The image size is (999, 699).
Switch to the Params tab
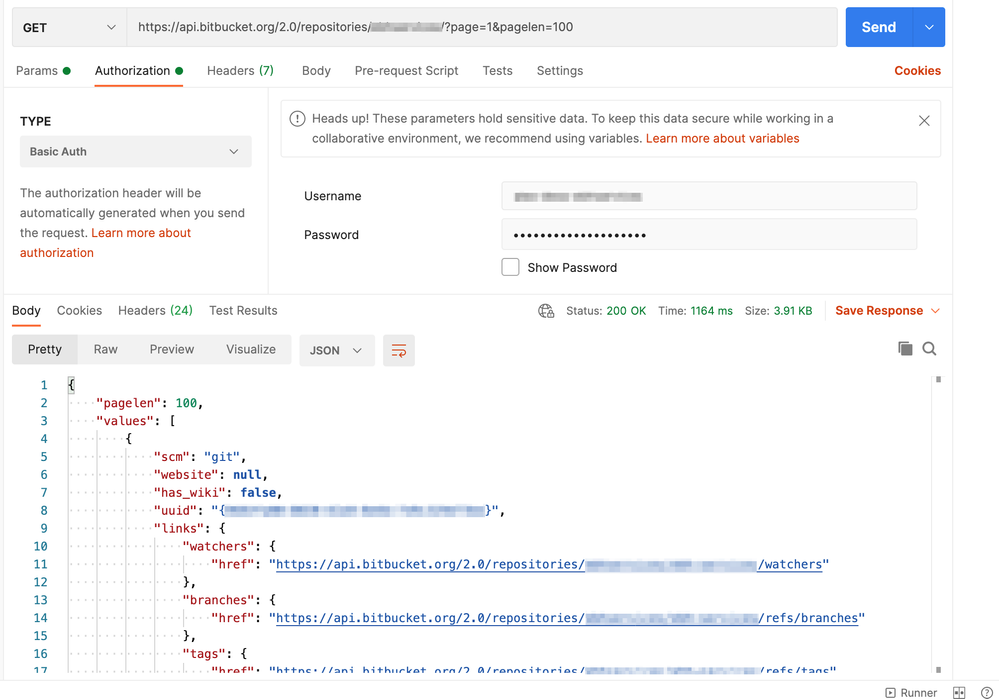point(43,71)
